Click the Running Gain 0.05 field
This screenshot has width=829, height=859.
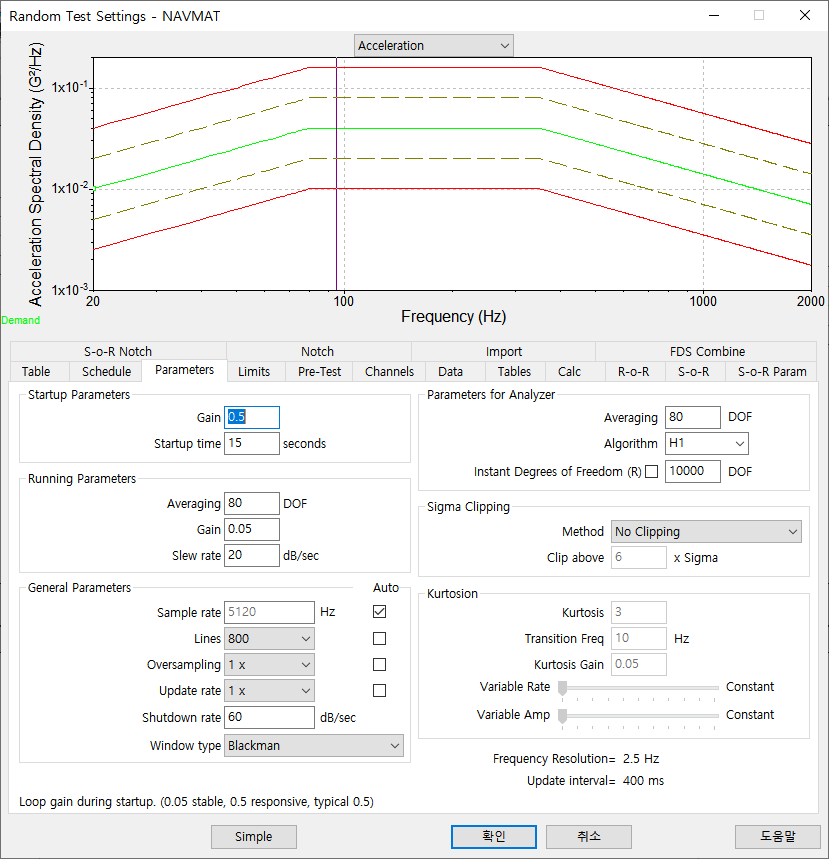(251, 529)
